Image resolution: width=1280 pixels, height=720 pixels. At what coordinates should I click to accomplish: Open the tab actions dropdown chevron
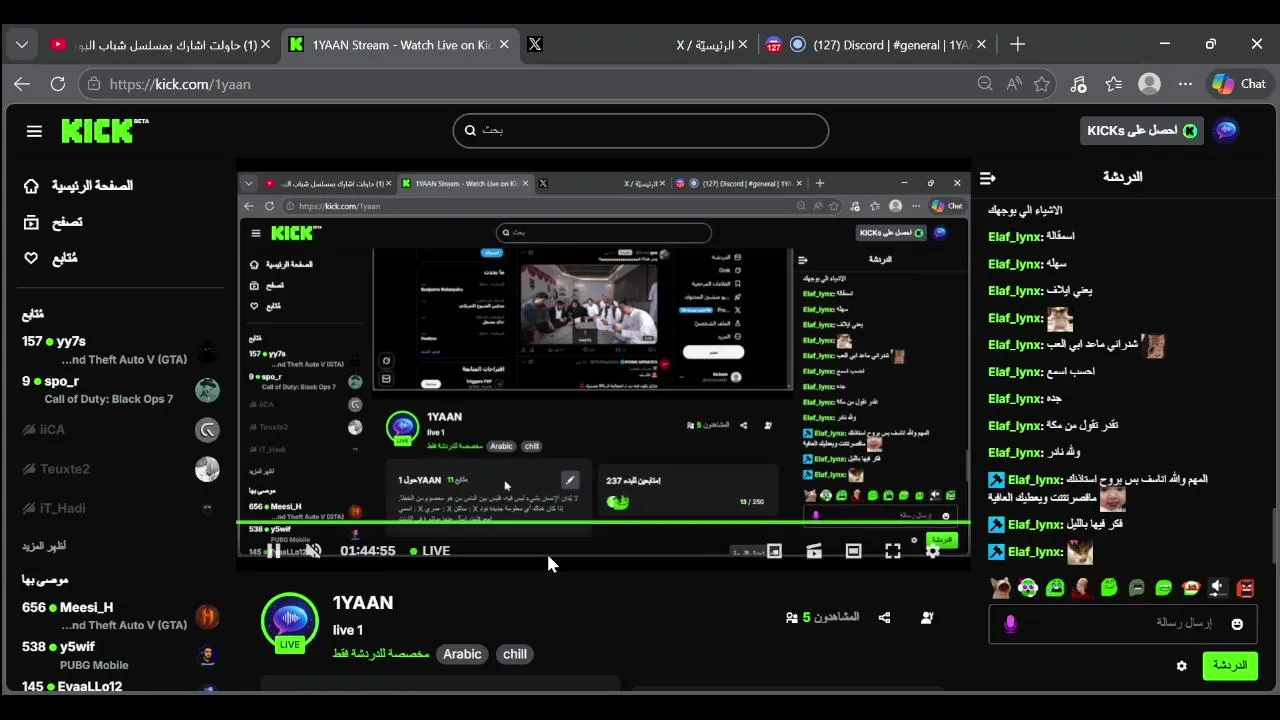(22, 44)
